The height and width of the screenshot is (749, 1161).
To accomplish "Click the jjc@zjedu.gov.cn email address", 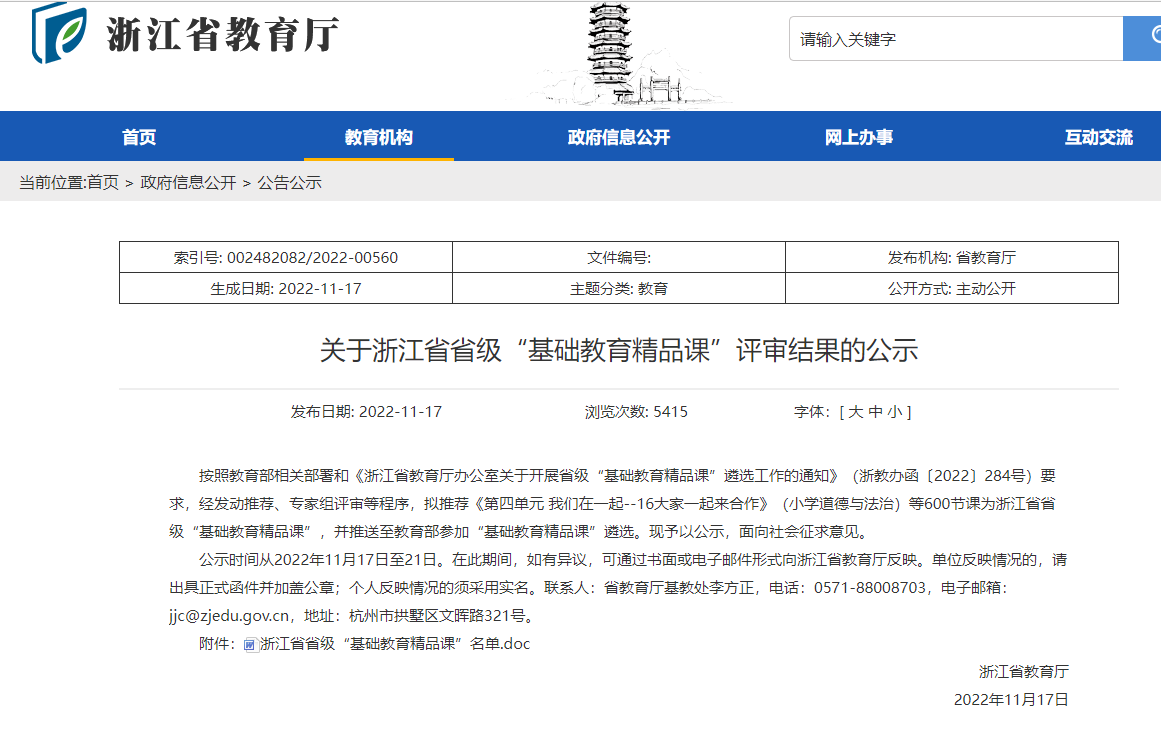I will click(229, 616).
